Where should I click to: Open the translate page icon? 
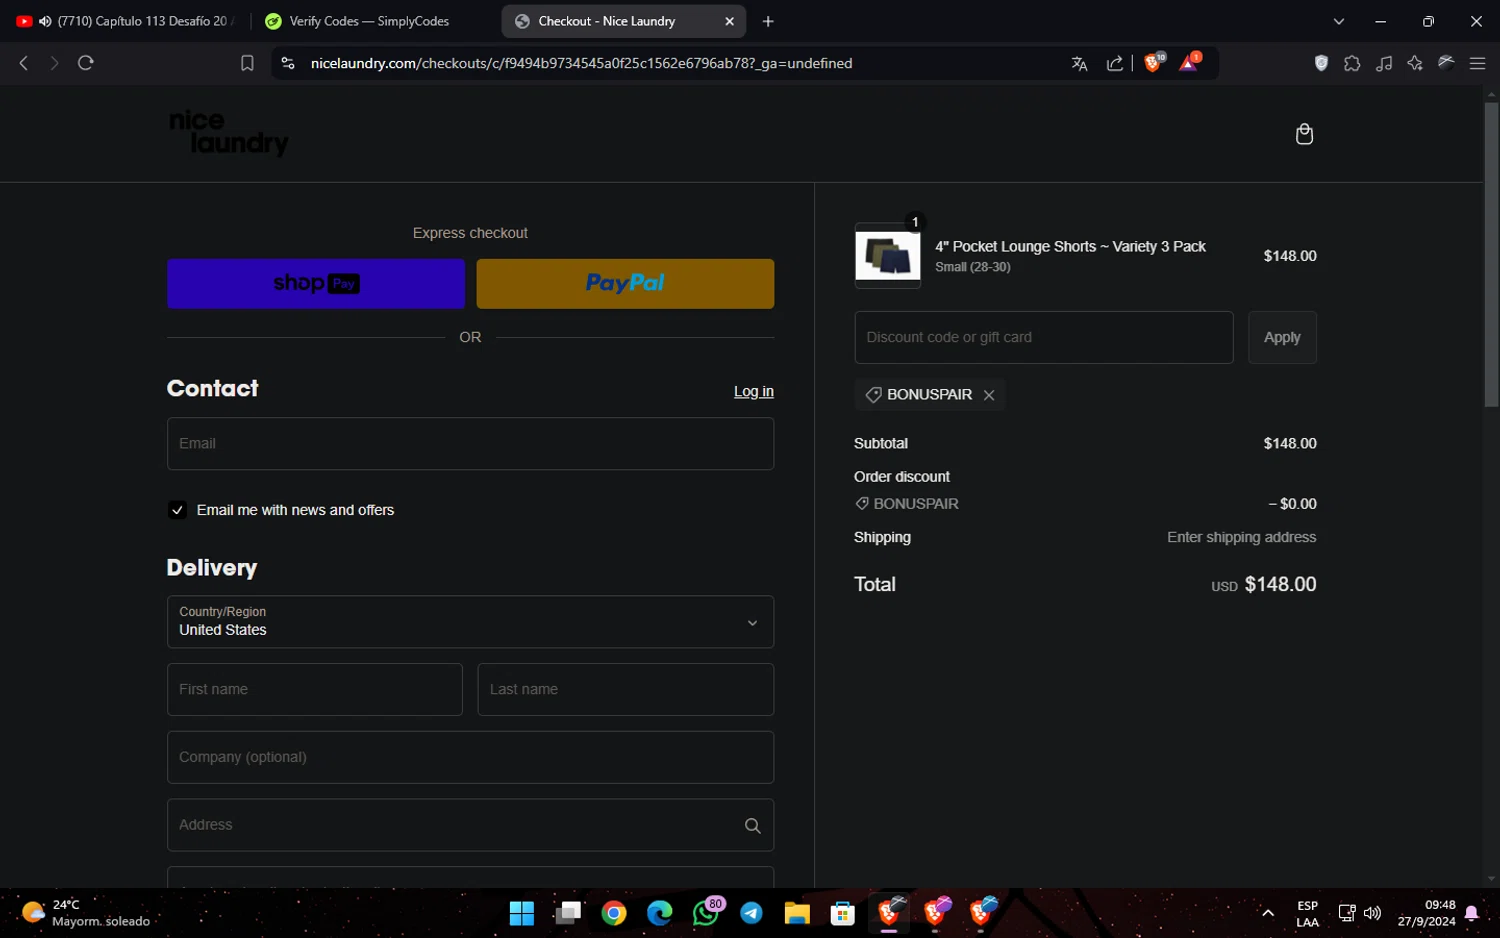(1079, 63)
